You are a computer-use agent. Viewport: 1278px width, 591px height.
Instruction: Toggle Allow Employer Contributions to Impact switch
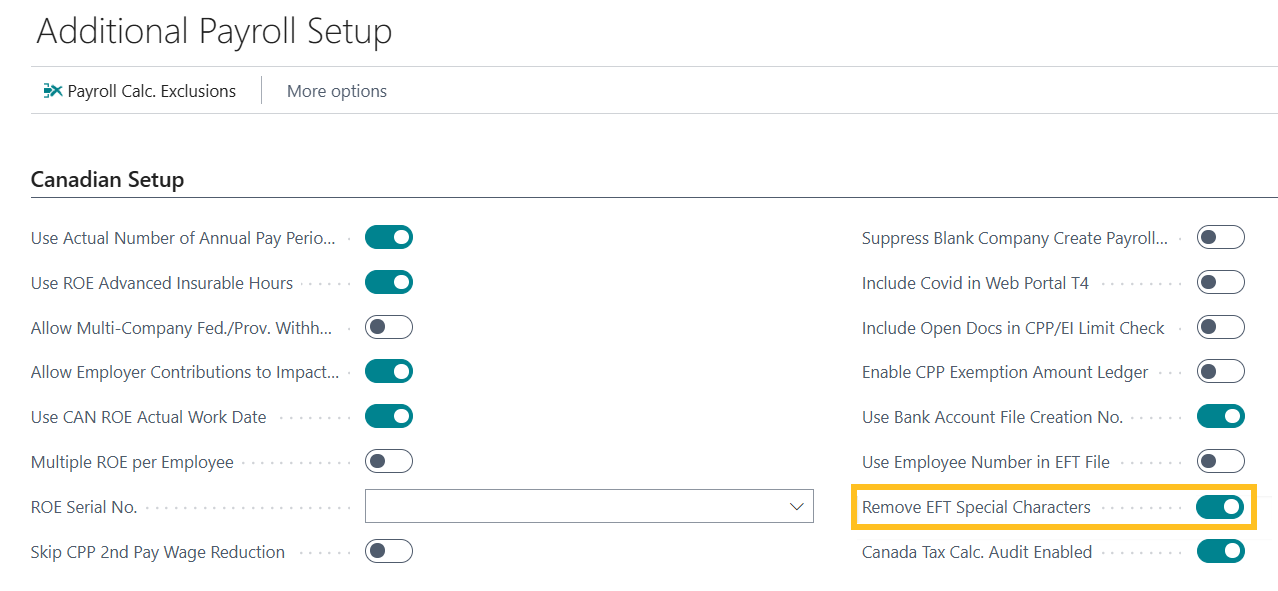click(x=389, y=372)
